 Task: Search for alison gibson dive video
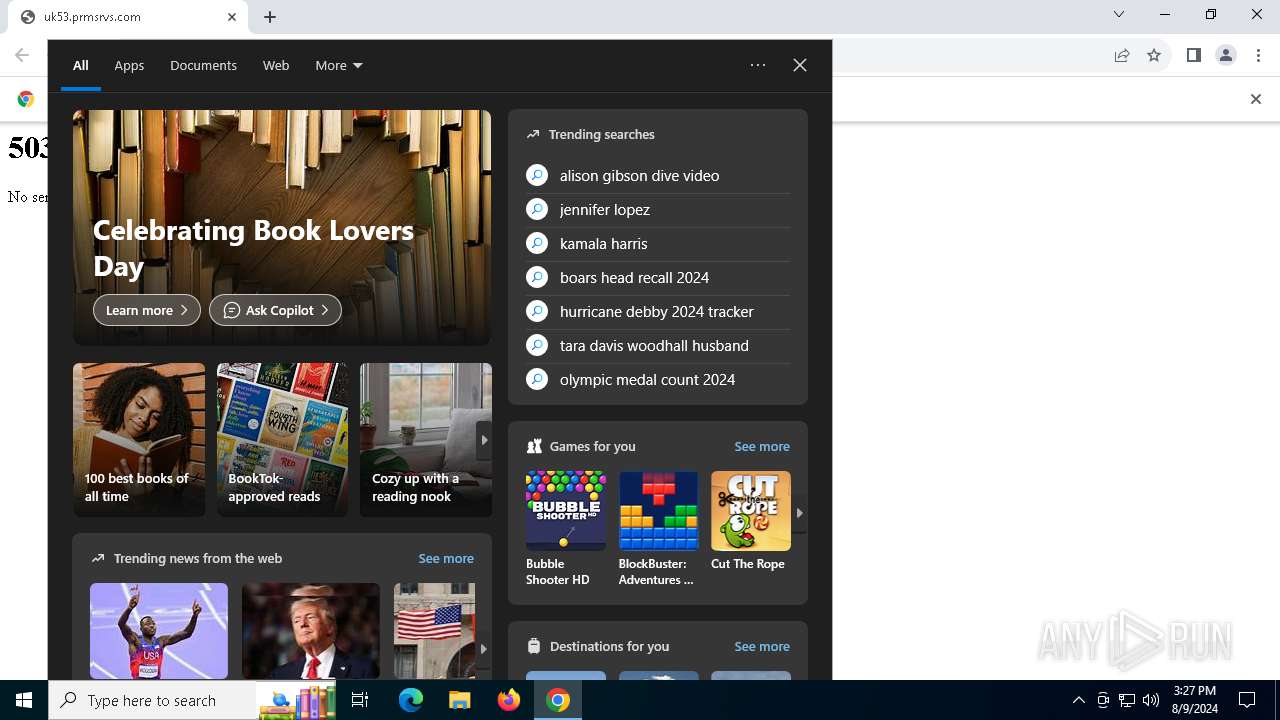658,175
